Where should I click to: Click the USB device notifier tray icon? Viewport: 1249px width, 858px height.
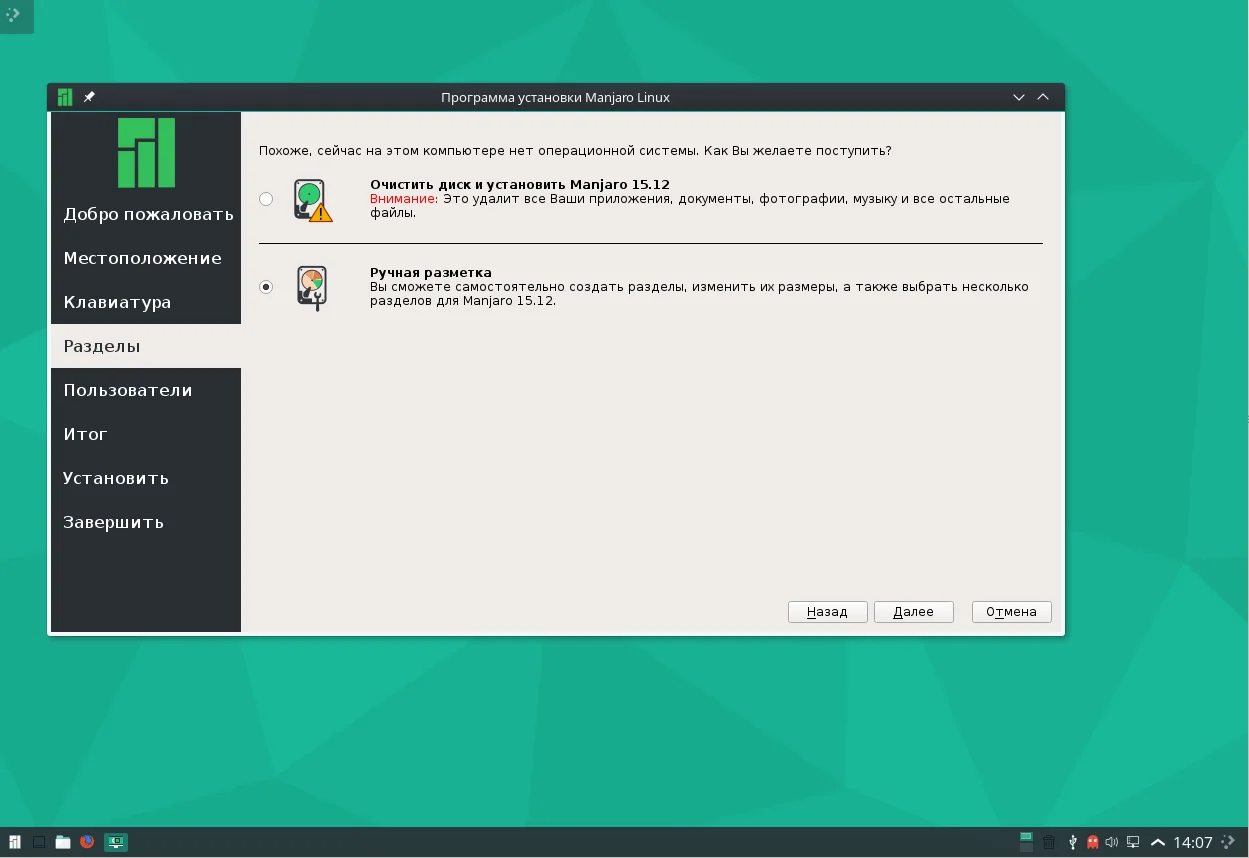point(1072,842)
